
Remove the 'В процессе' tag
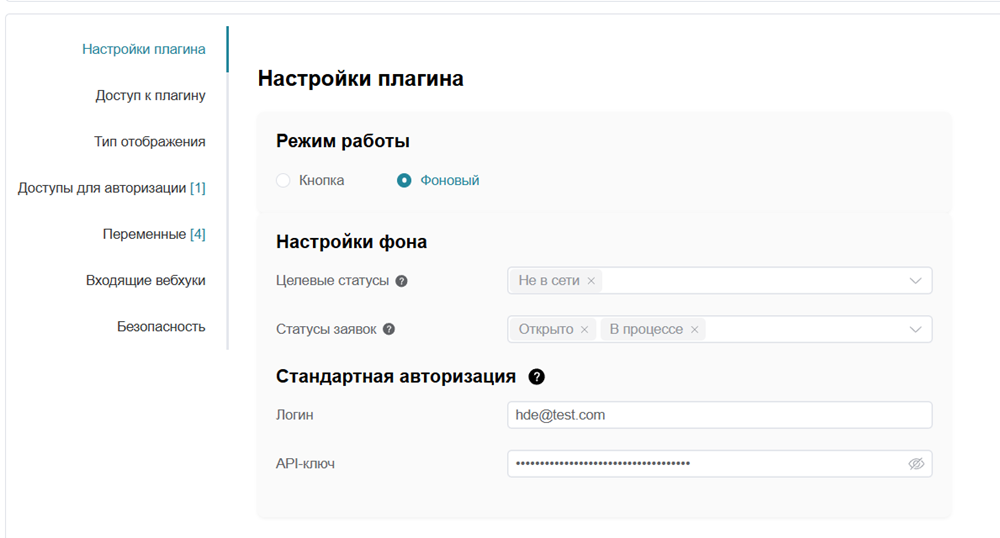tap(694, 329)
